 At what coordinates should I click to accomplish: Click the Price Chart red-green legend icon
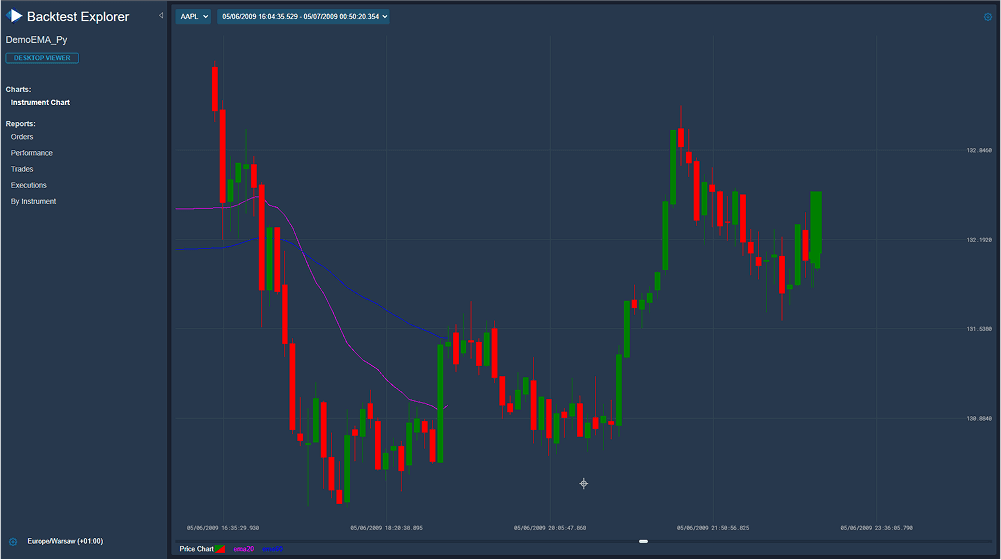pyautogui.click(x=221, y=549)
